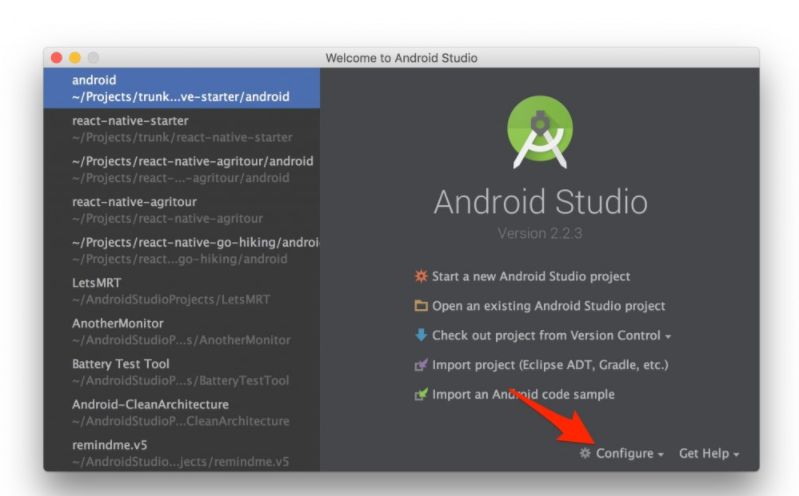Open the Get Help dropdown menu
Viewport: 799px width, 496px height.
(x=708, y=454)
